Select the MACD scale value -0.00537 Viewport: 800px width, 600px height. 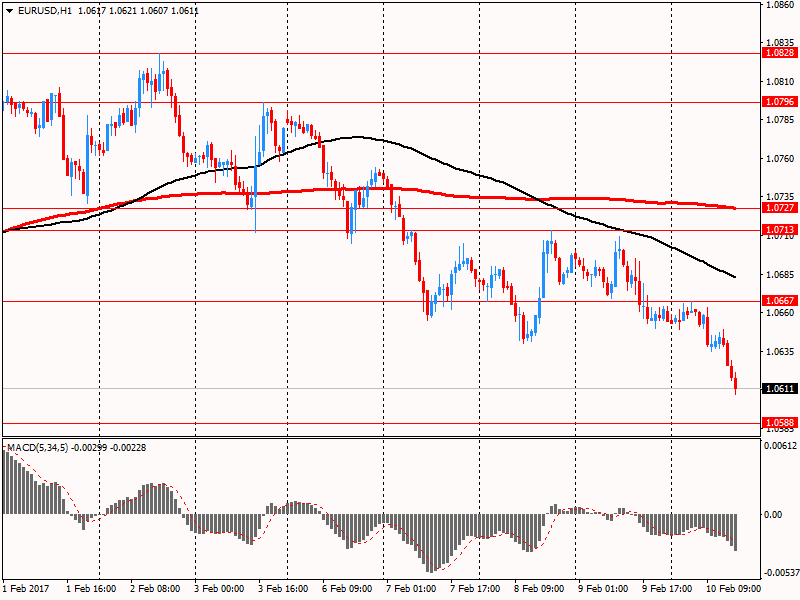780,572
